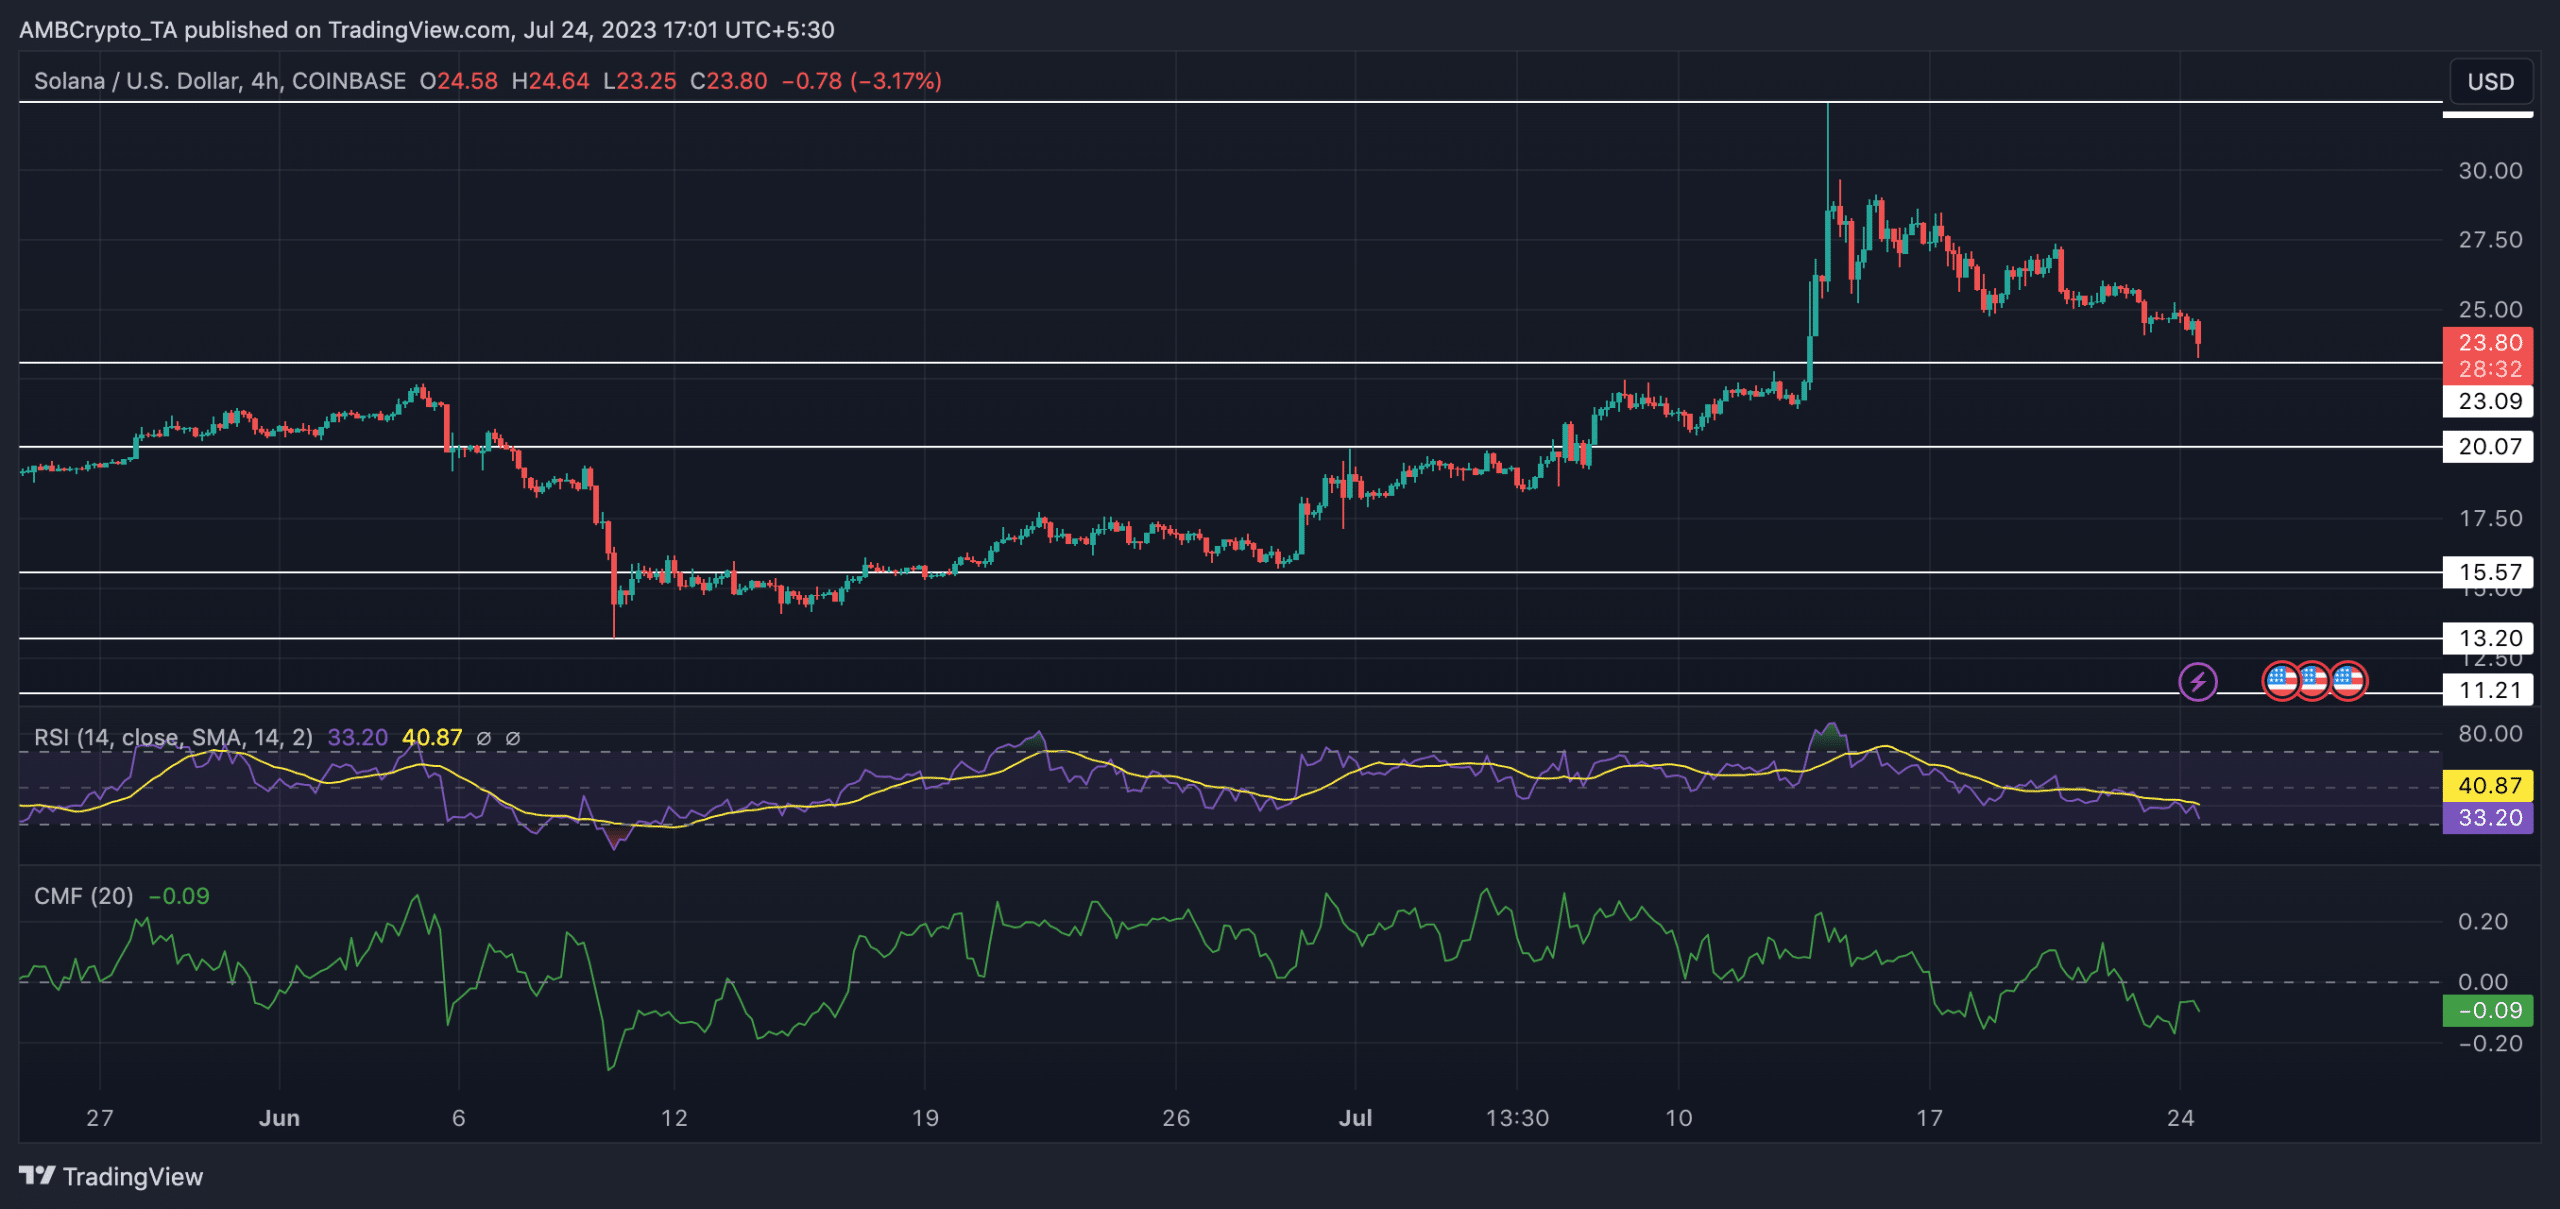Select the 23.09 horizontal line price label
This screenshot has width=2560, height=1209.
(x=2488, y=401)
